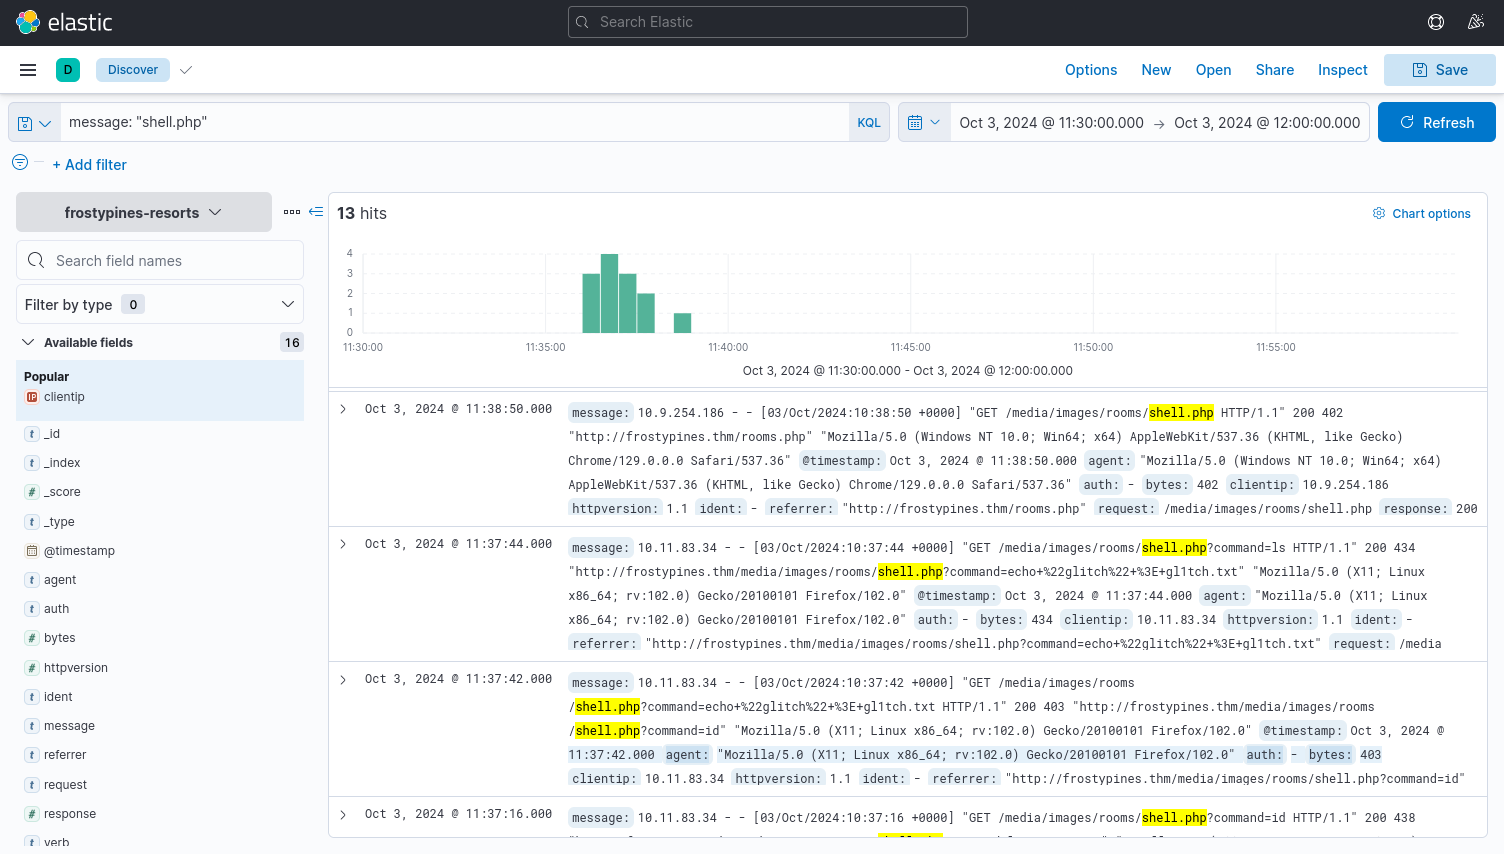Click the Add filter link
1504x854 pixels.
click(90, 165)
